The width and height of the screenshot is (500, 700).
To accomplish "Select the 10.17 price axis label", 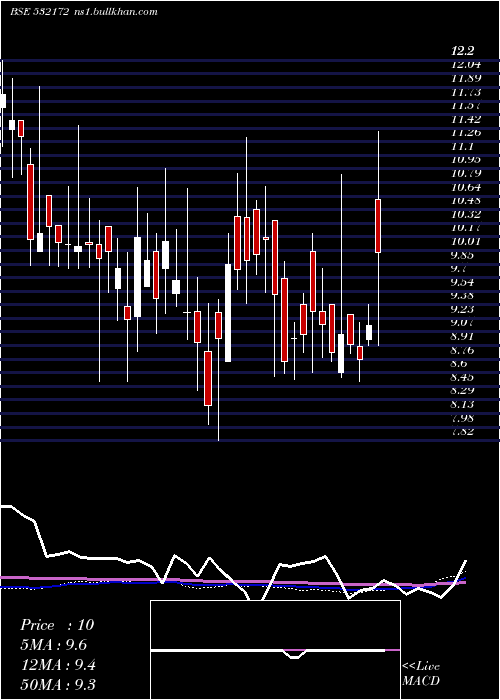I will (467, 228).
